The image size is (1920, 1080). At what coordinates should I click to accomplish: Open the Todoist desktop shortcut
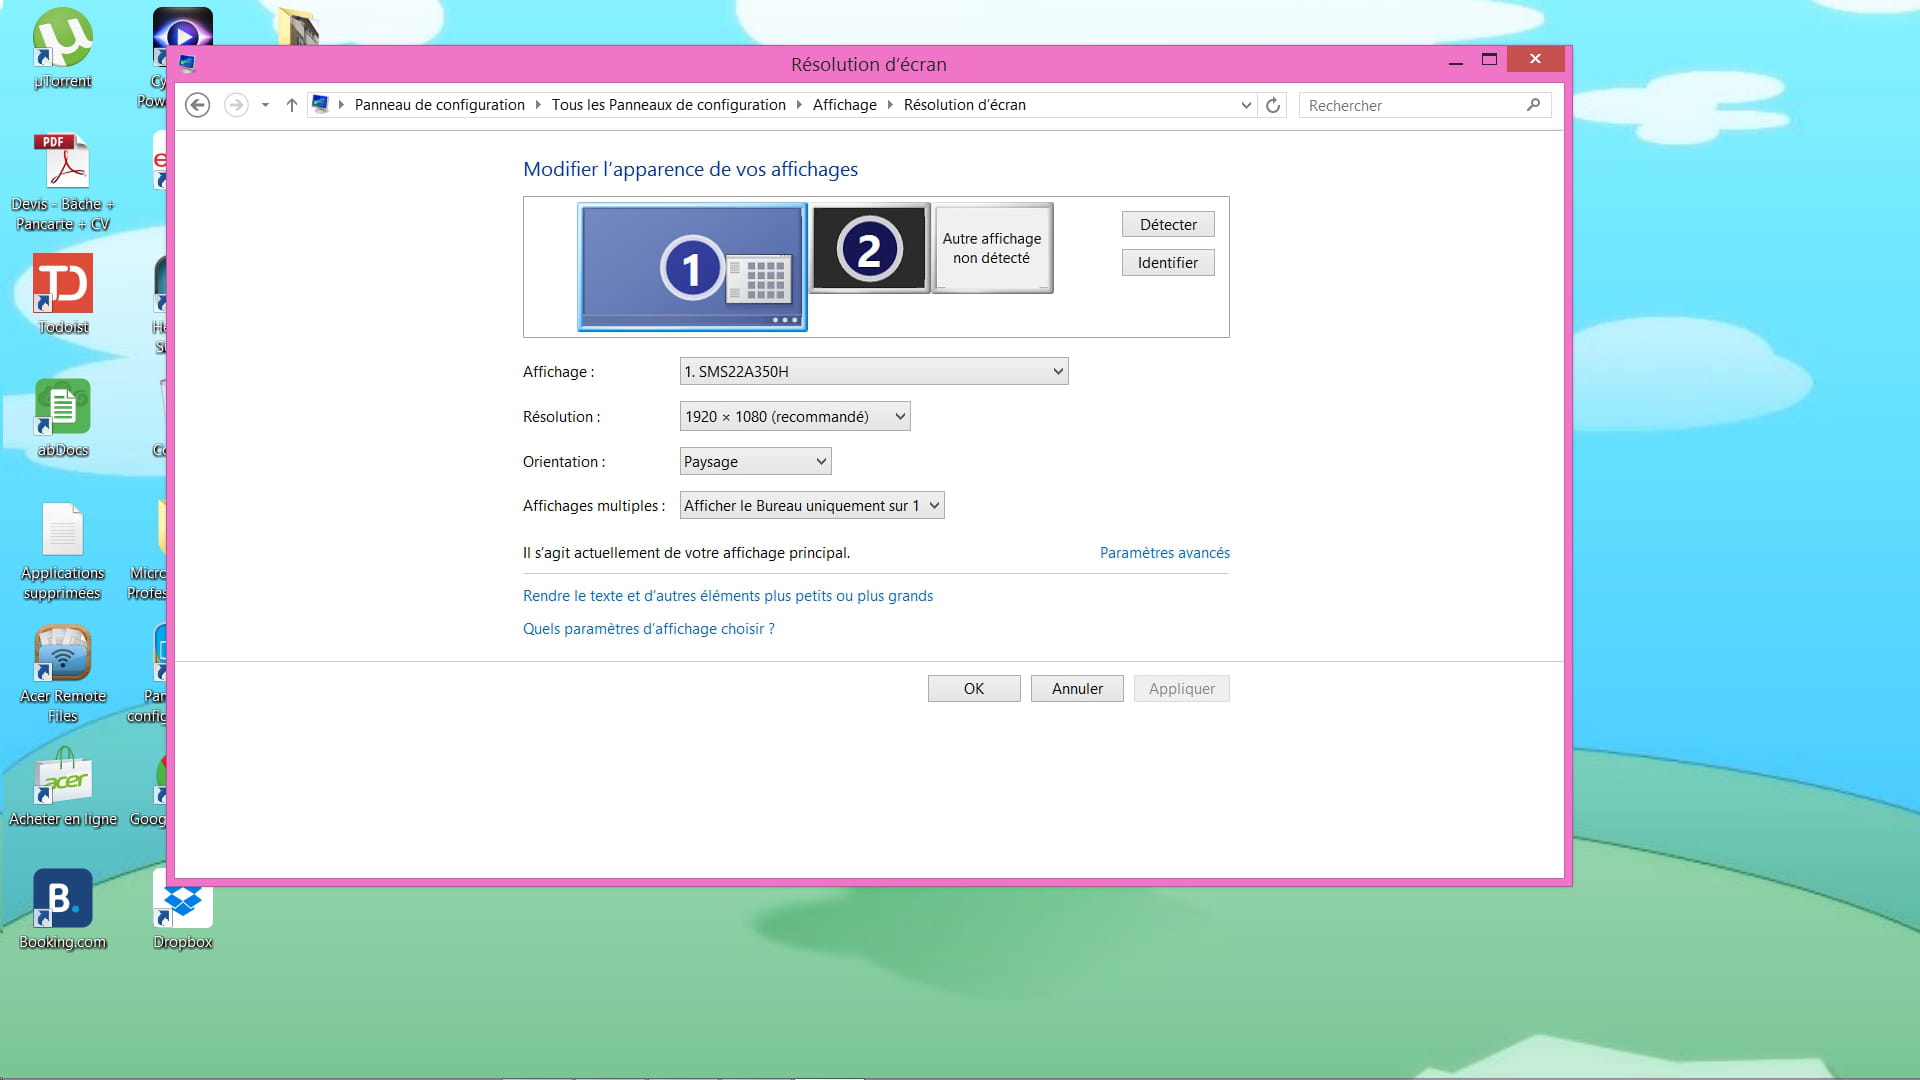(63, 284)
